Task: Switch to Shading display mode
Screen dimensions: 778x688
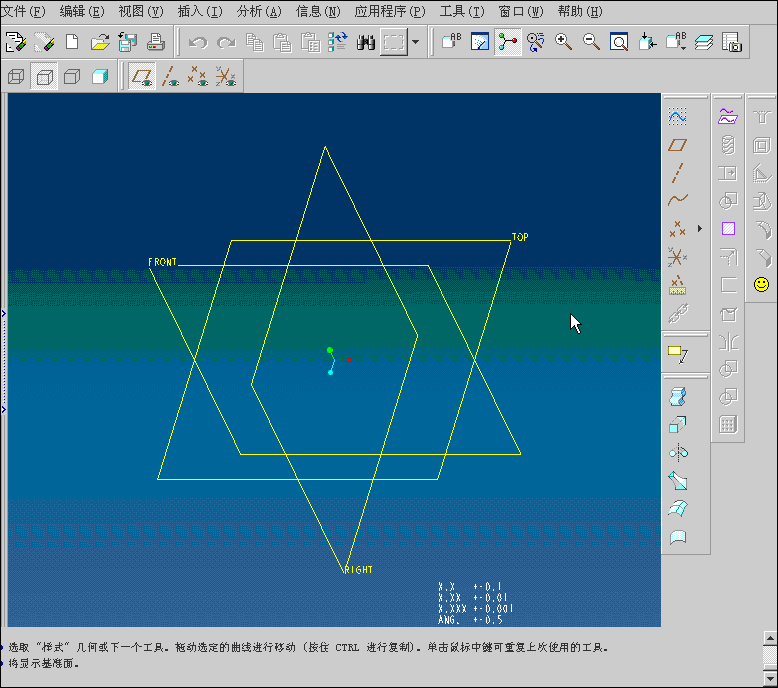Action: click(100, 76)
